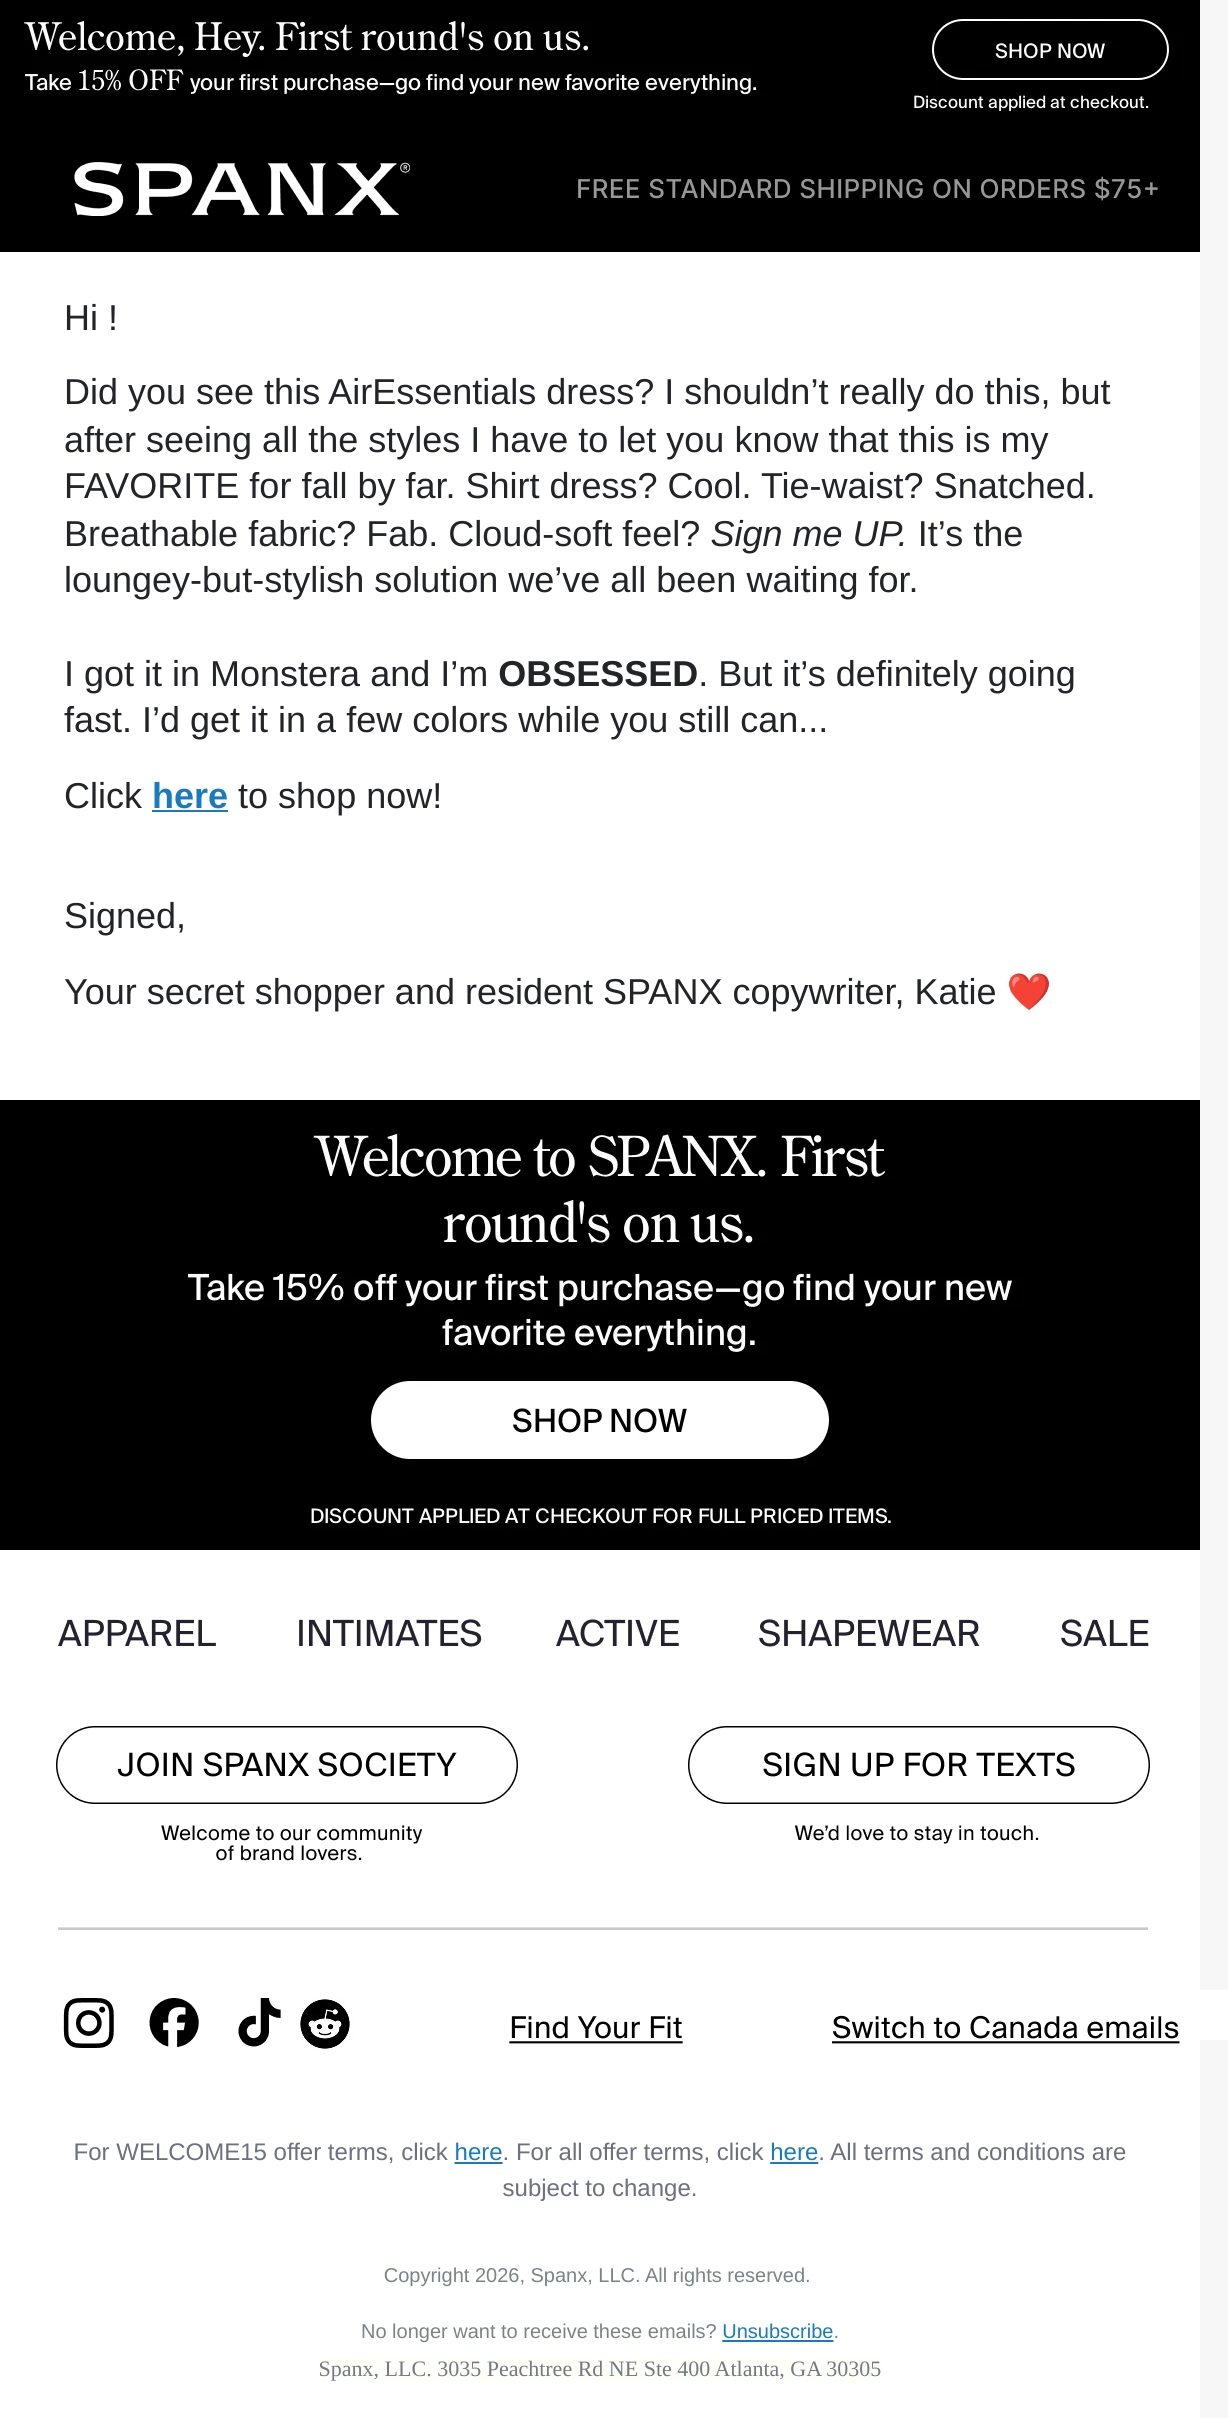Viewport: 1228px width, 2418px height.
Task: Open the APPAREL category
Action: point(137,1634)
